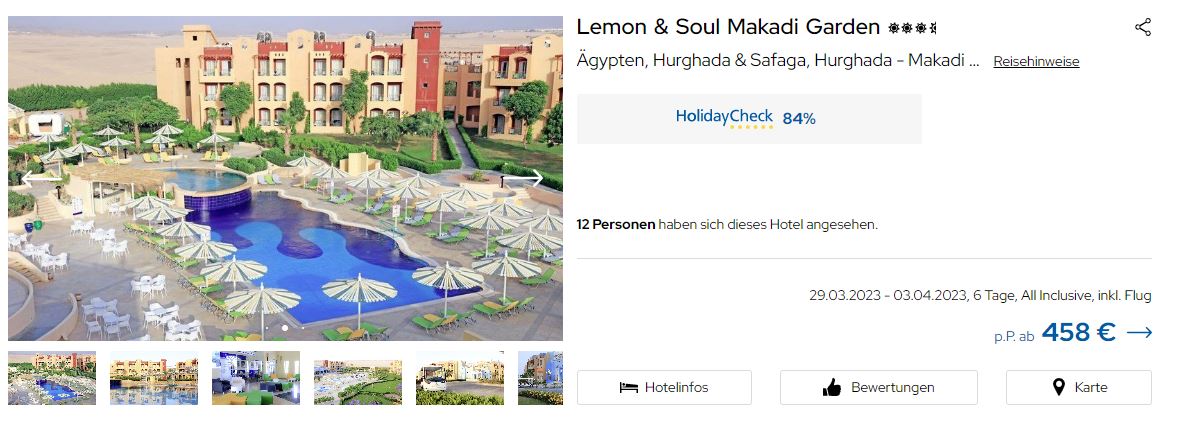Open the Reisehinweise link
The height and width of the screenshot is (421, 1189).
[x=1036, y=62]
